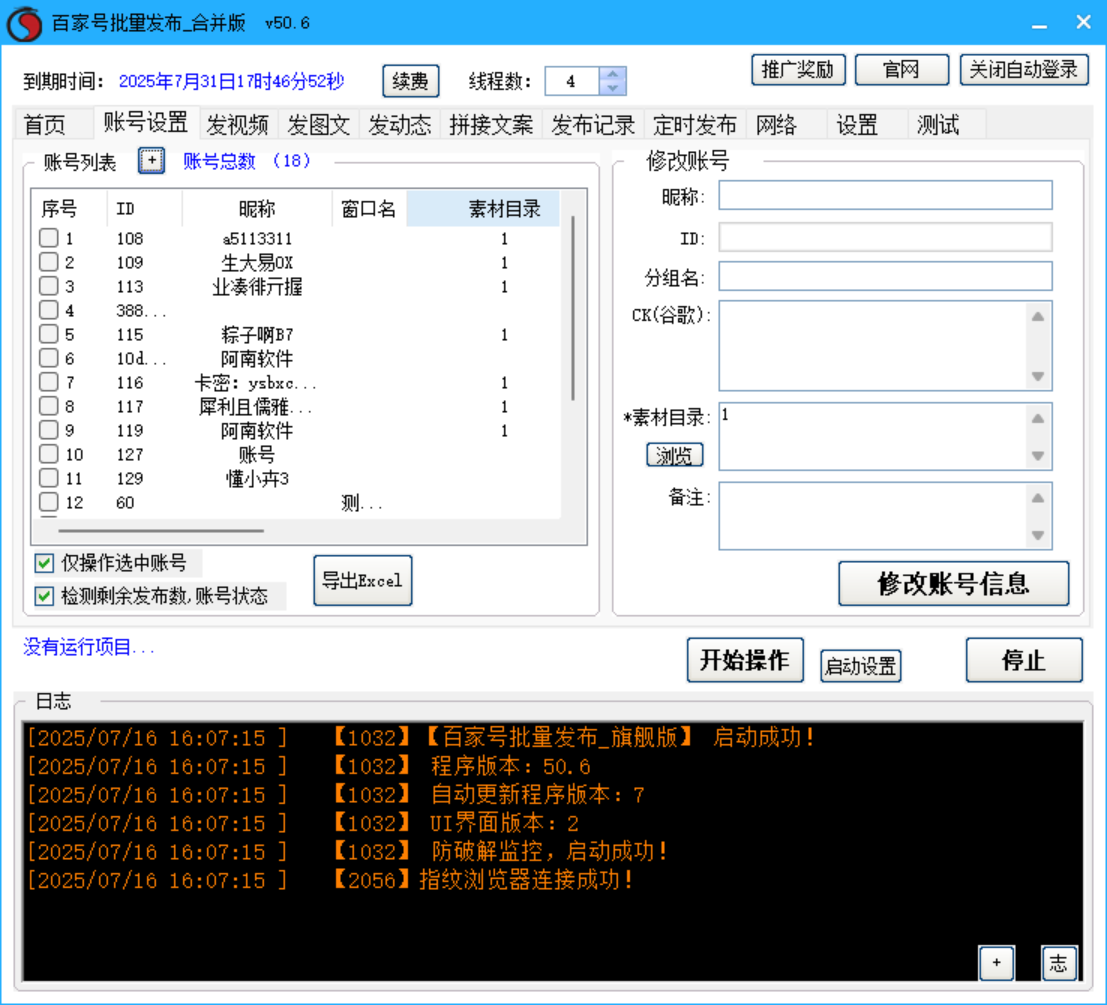Click the 开始操作 button

coord(745,660)
